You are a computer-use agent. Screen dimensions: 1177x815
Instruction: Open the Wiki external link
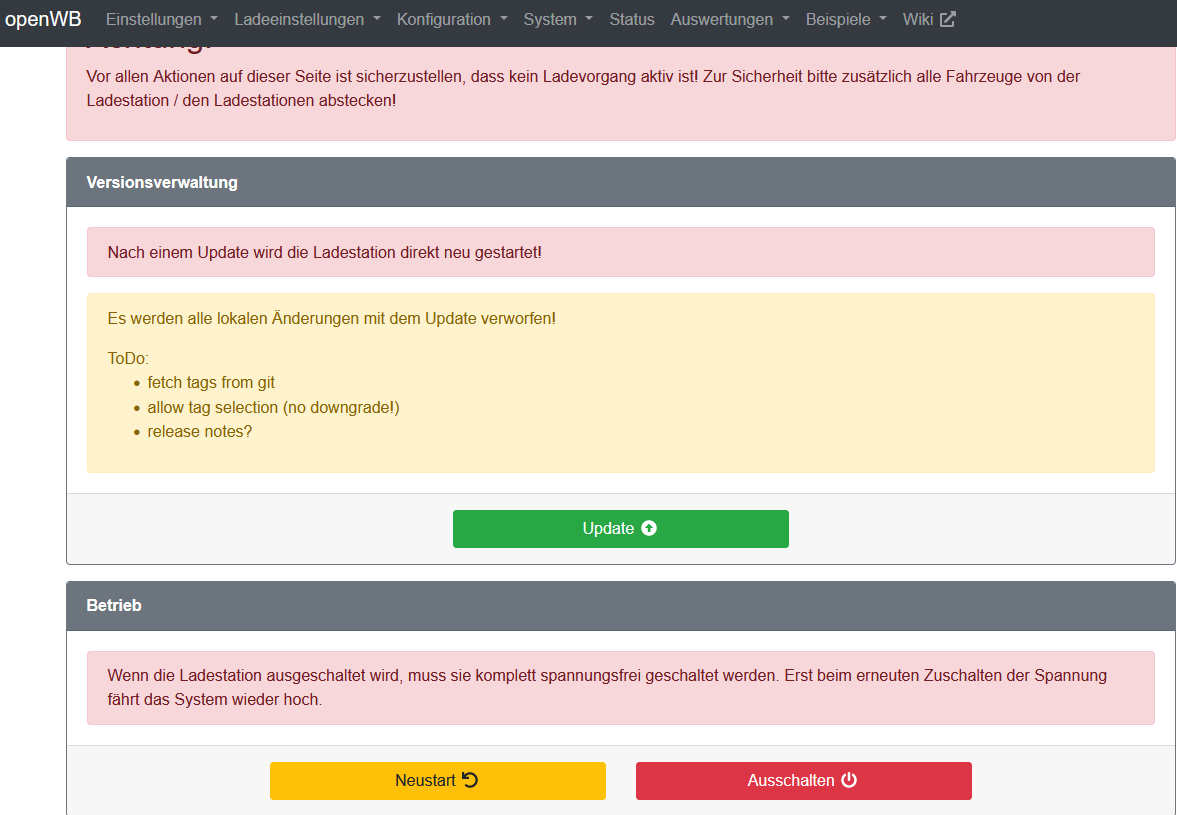pos(929,20)
